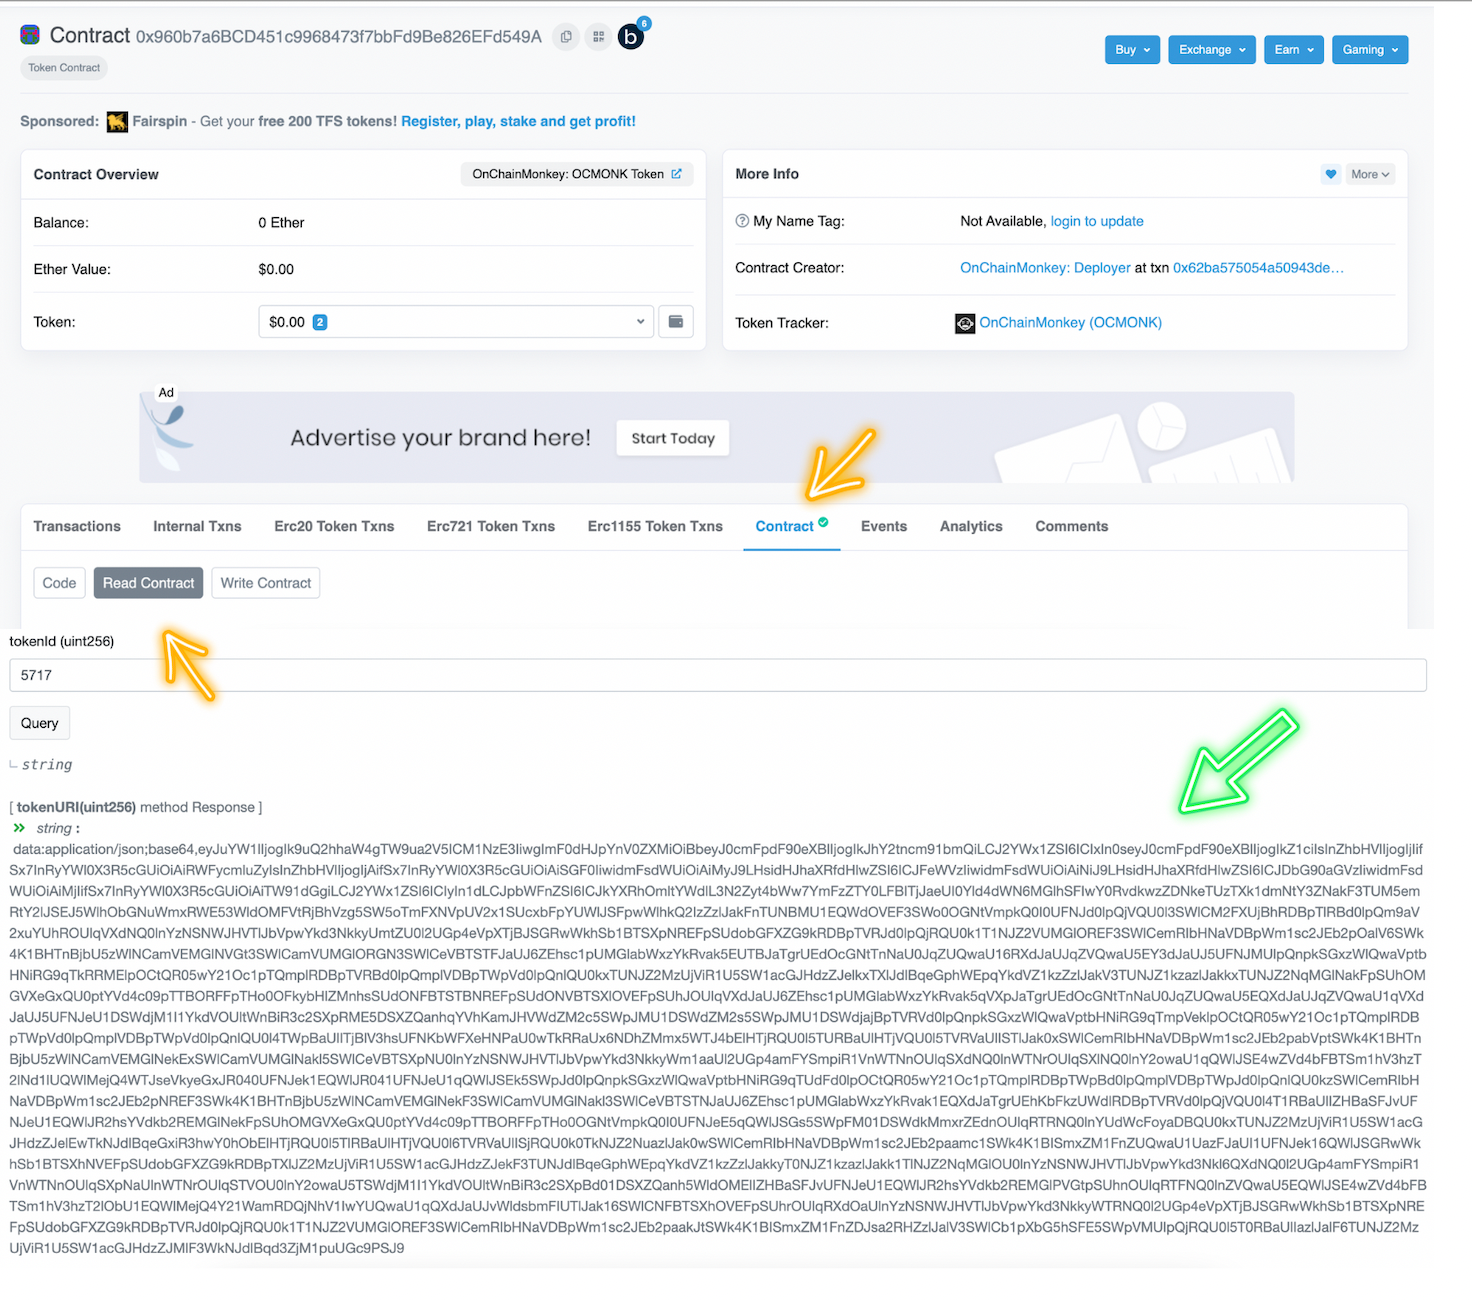Switch to the Events tab
This screenshot has width=1472, height=1300.
[884, 526]
